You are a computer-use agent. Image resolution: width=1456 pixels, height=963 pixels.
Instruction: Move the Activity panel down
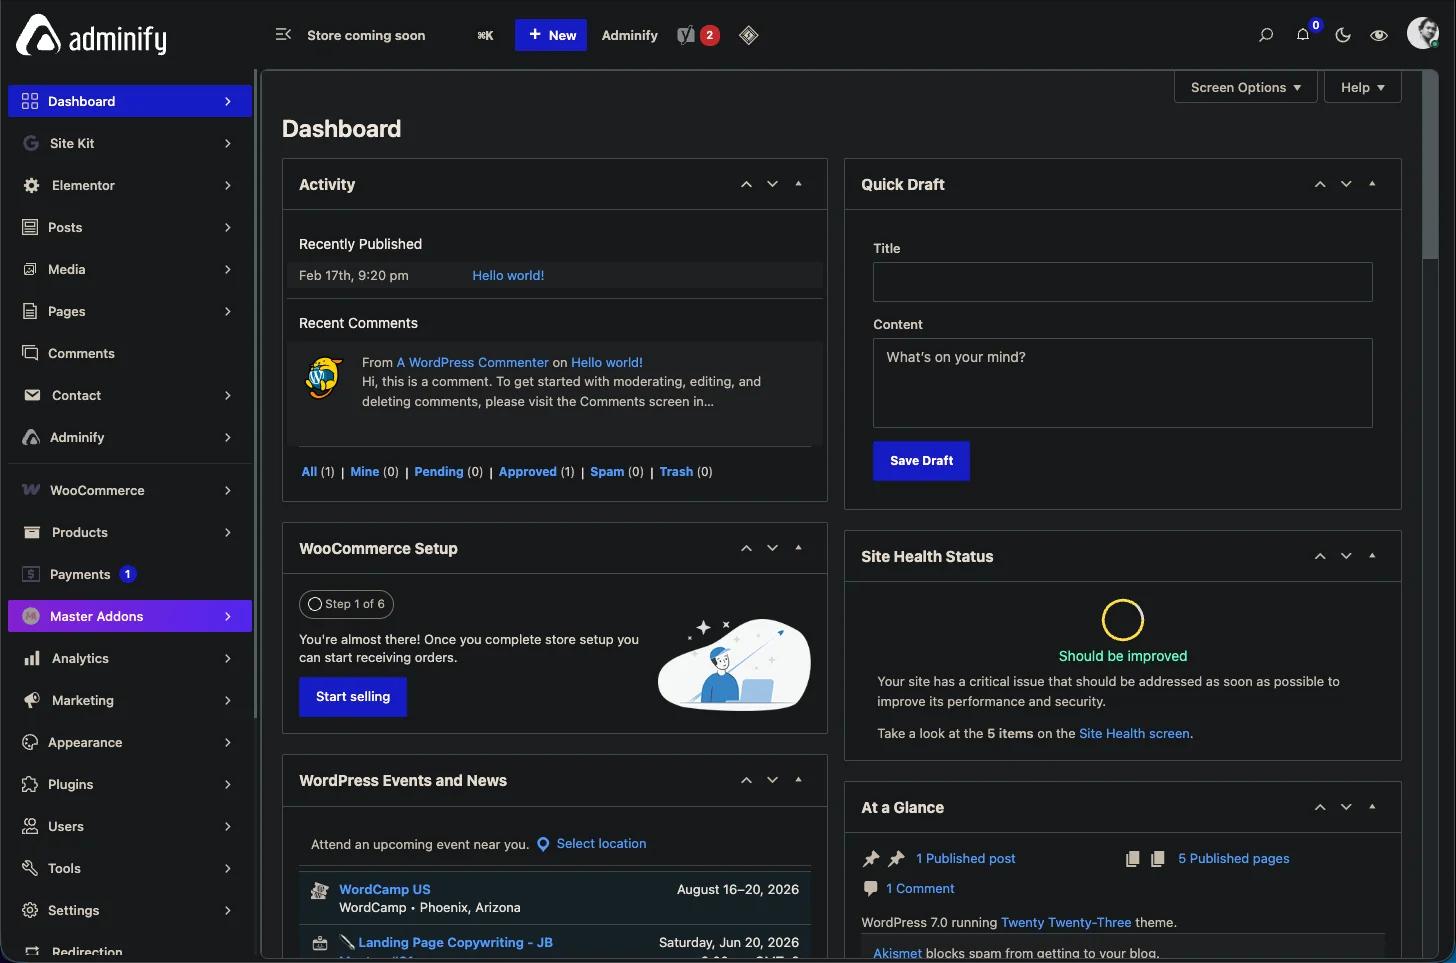pyautogui.click(x=772, y=184)
